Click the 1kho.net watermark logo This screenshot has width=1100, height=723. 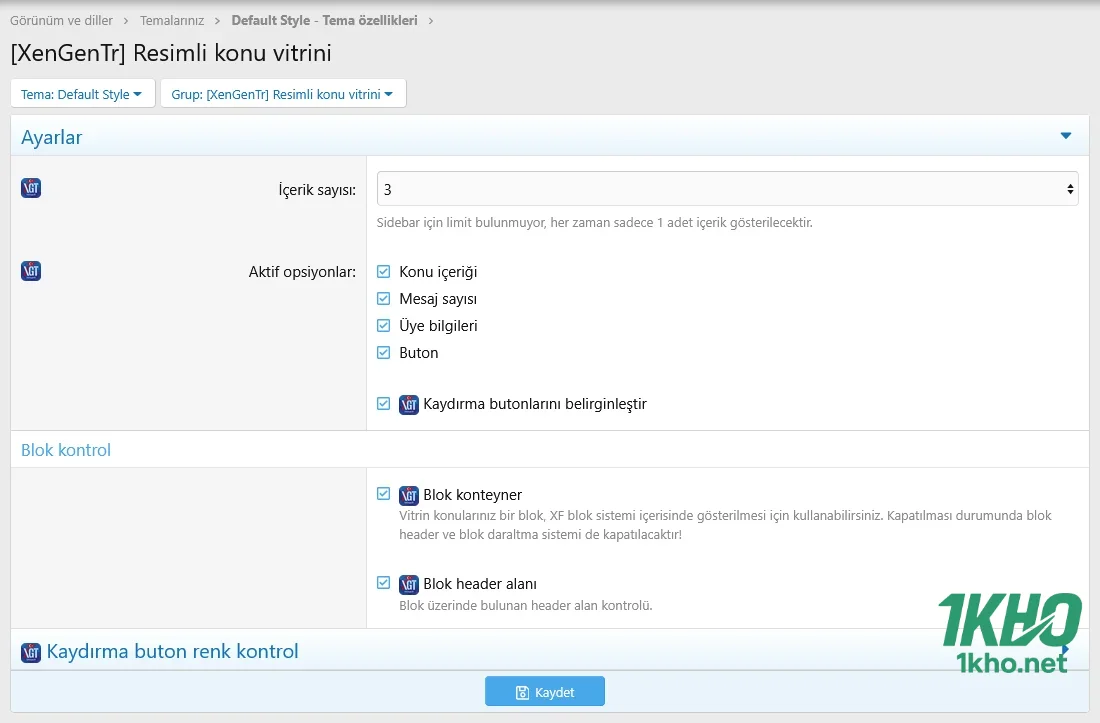tap(1009, 632)
